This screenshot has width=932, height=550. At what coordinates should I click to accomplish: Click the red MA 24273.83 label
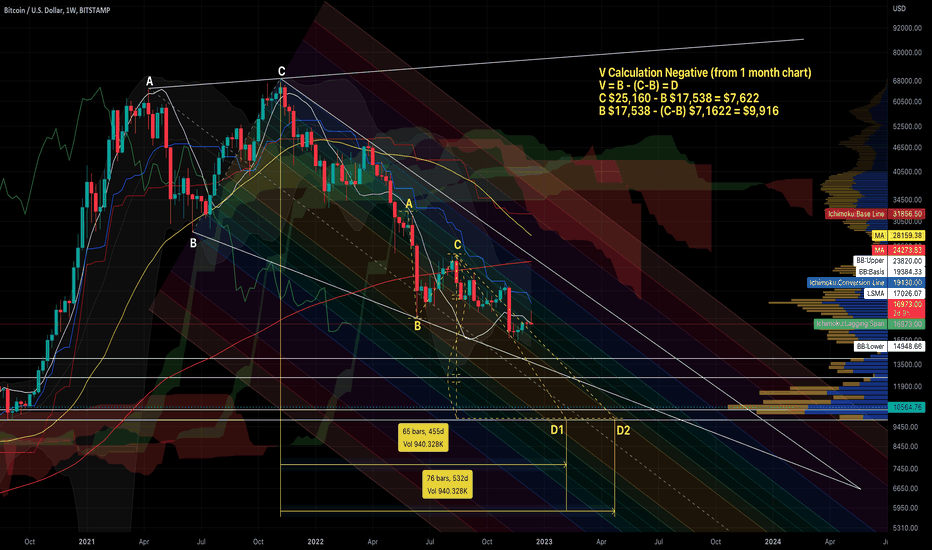click(898, 250)
